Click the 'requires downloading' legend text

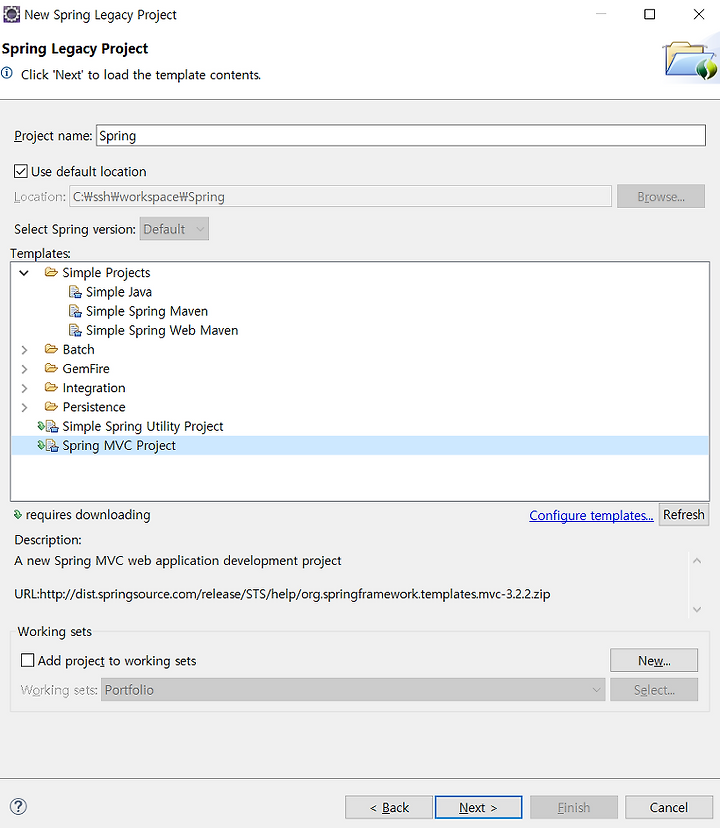coord(88,514)
